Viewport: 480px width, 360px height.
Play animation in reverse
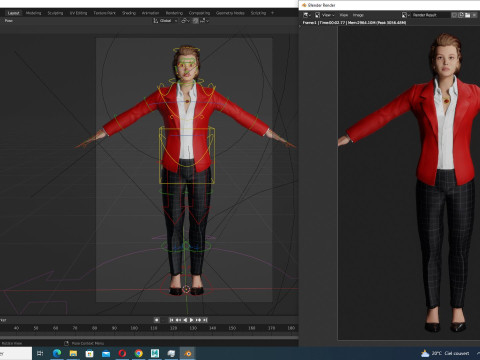point(185,320)
